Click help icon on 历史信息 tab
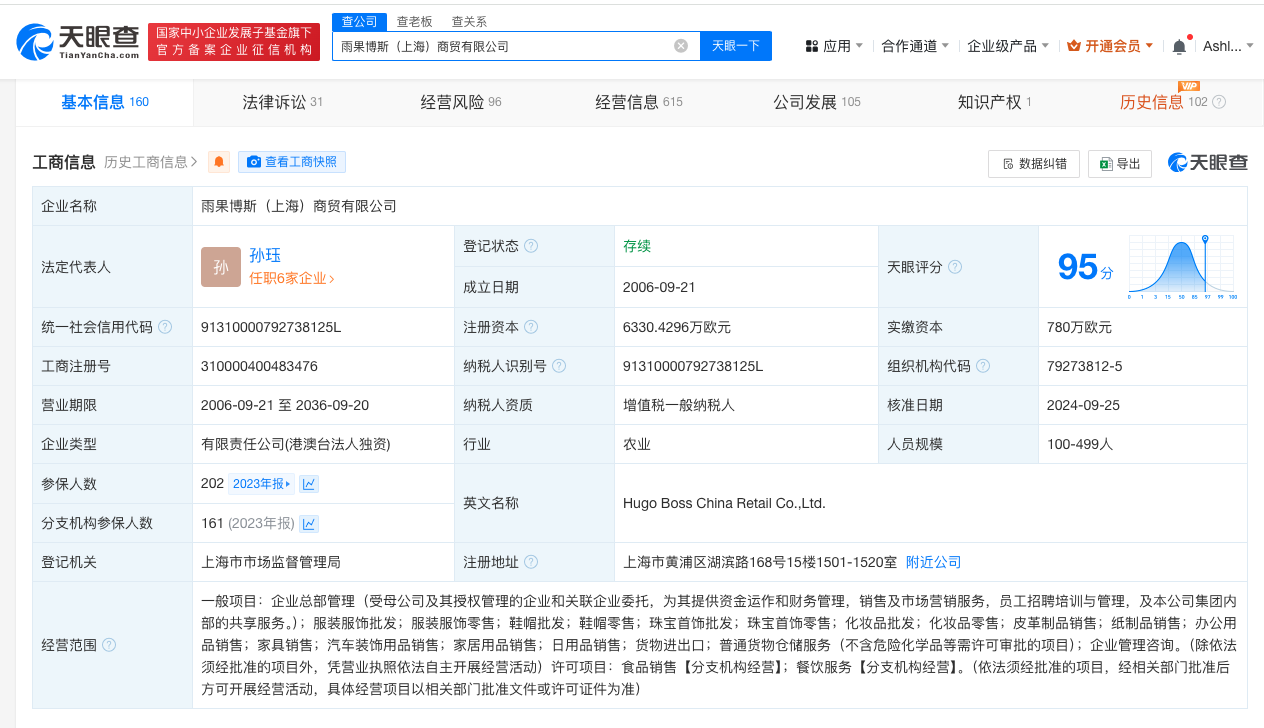The height and width of the screenshot is (728, 1264). pos(1219,102)
